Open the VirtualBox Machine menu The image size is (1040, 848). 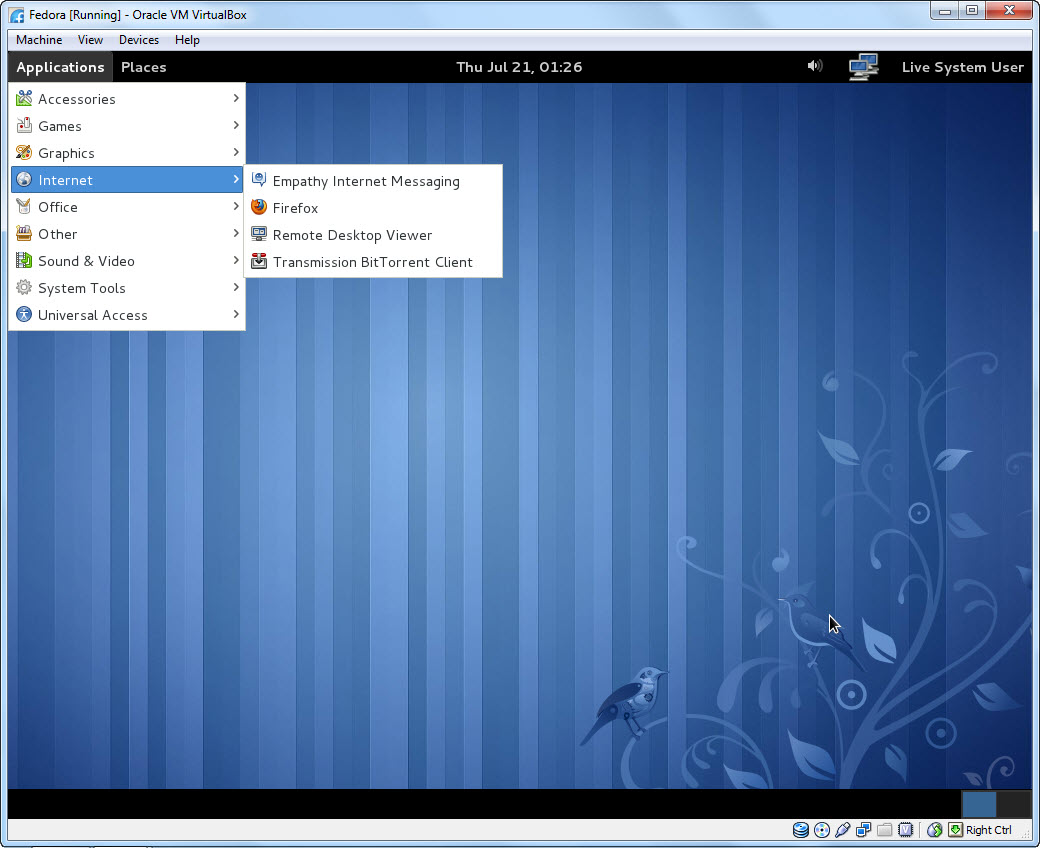pos(39,40)
